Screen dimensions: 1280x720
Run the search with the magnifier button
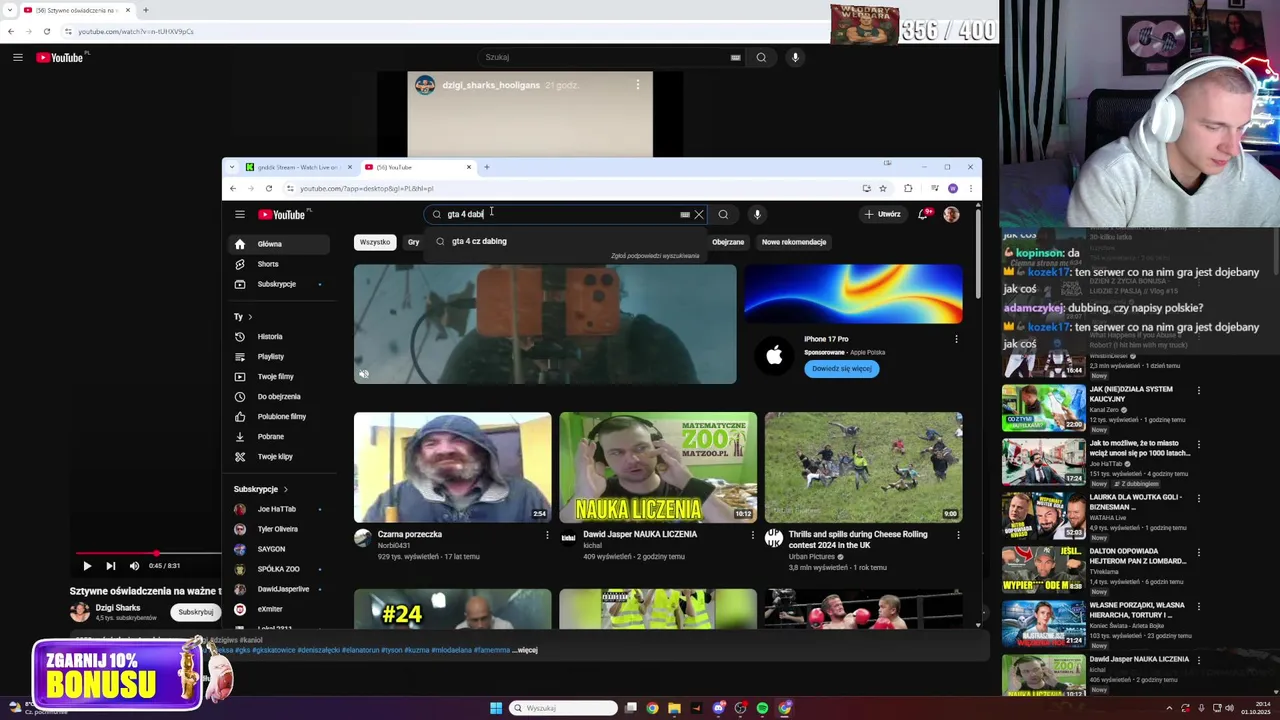(x=723, y=214)
